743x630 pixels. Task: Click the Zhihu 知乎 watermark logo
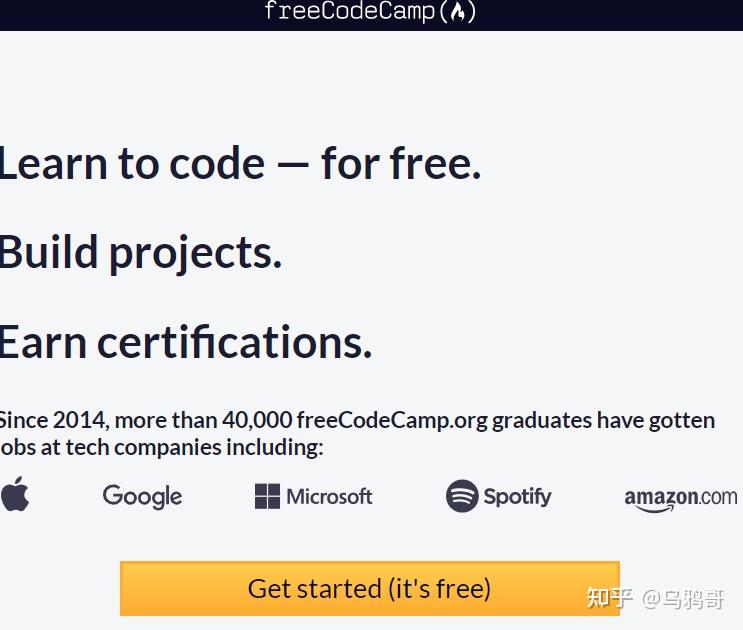[609, 598]
